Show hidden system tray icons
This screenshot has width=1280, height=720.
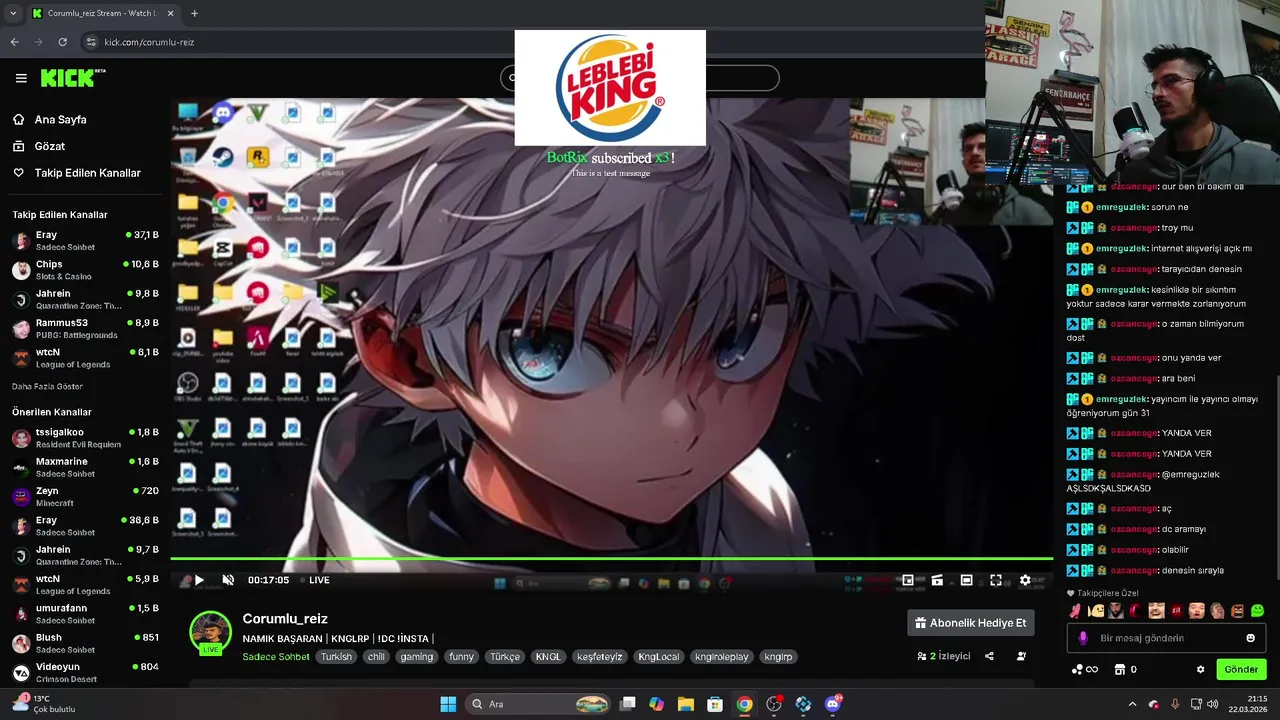1132,704
